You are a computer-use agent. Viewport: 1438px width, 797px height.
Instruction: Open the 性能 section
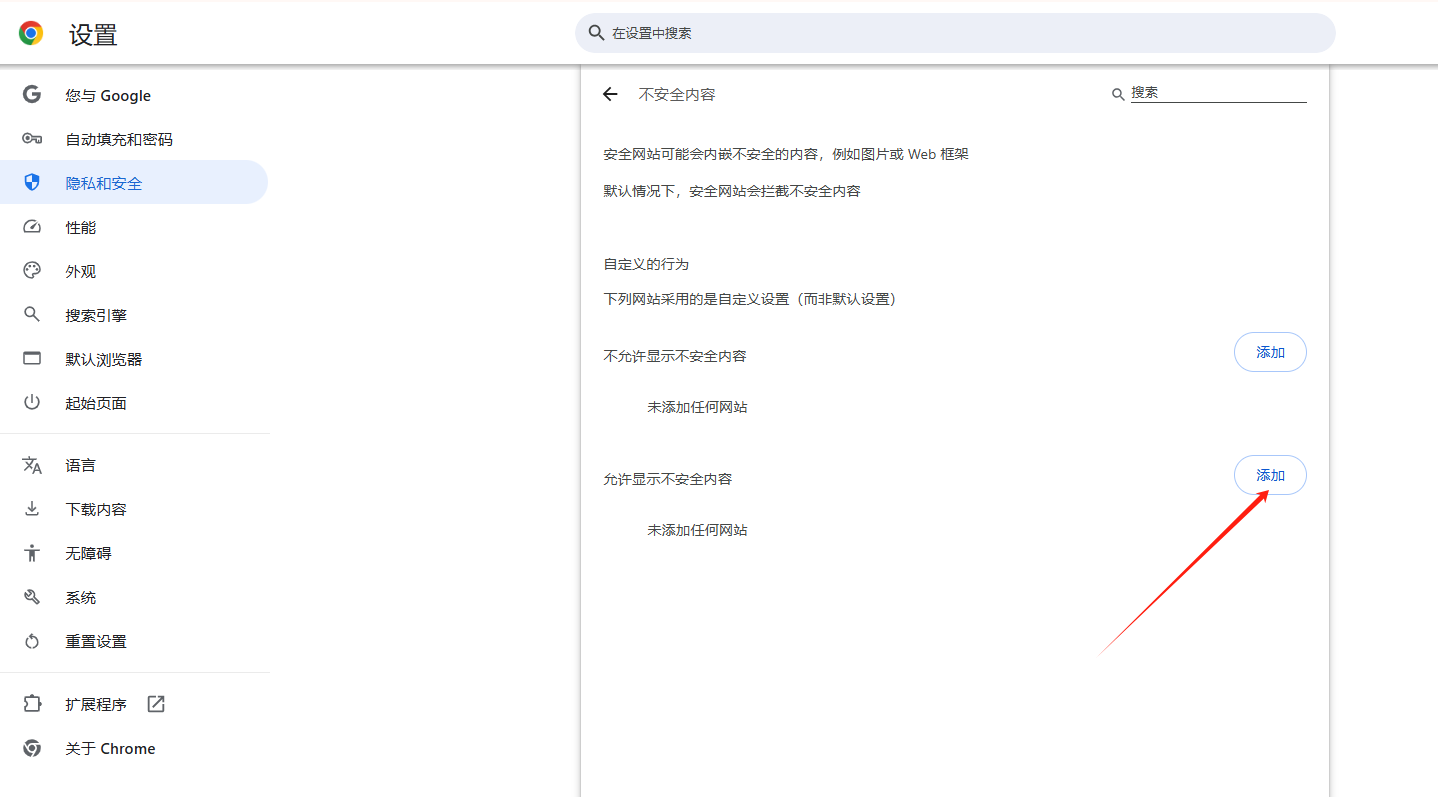[134, 227]
